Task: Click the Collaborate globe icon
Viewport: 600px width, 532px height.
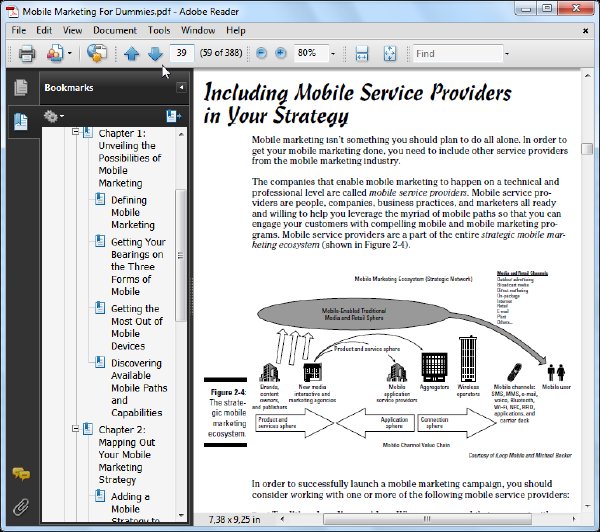Action: (96, 53)
